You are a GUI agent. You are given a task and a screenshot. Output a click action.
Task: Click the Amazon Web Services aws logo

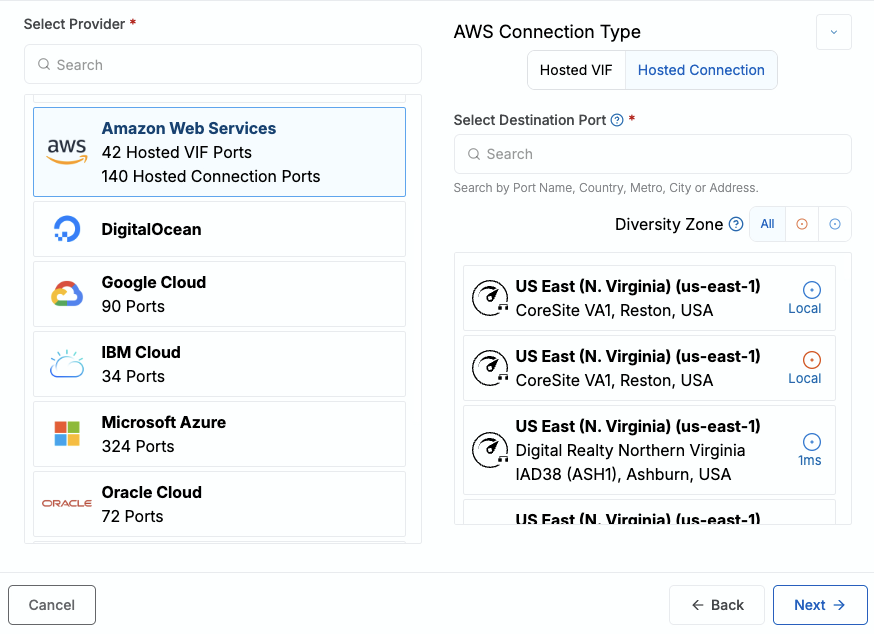click(x=67, y=152)
